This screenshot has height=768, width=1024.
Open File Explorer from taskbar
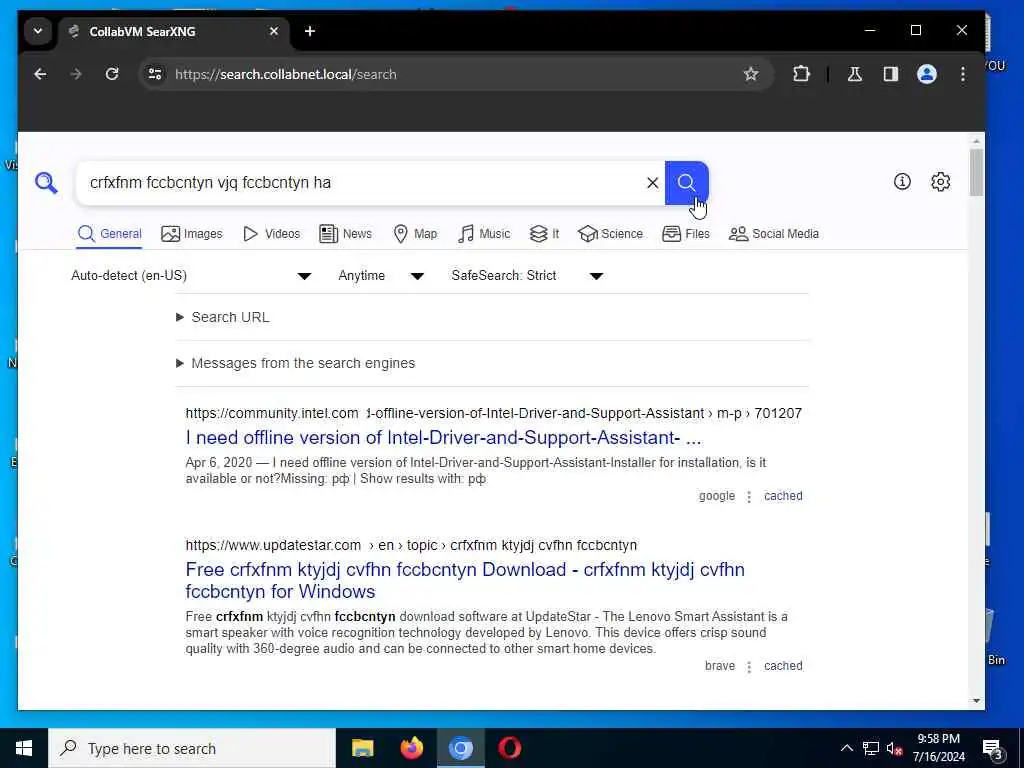pos(362,748)
